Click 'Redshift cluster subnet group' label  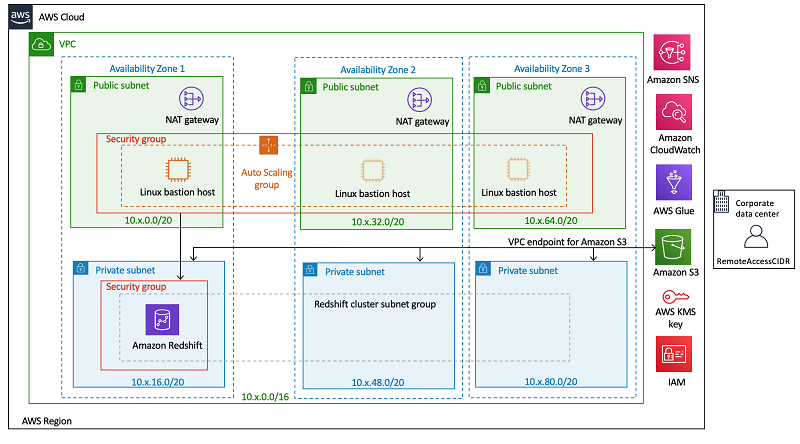(375, 304)
